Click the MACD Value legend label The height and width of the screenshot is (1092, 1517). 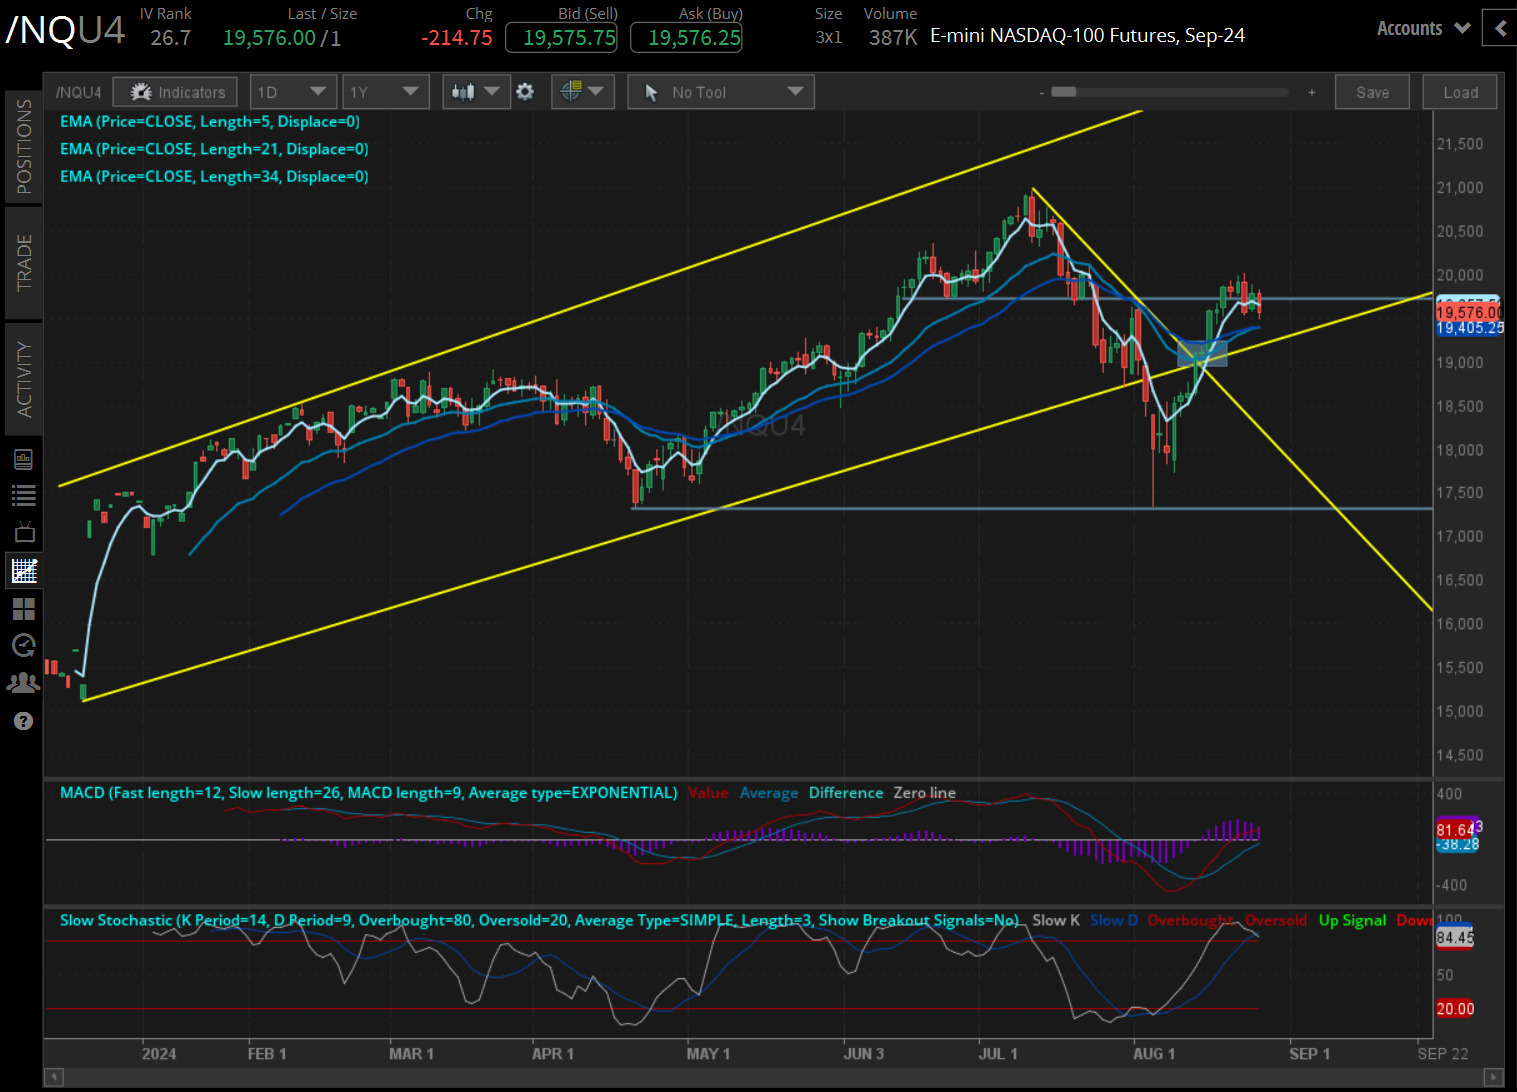click(x=708, y=793)
